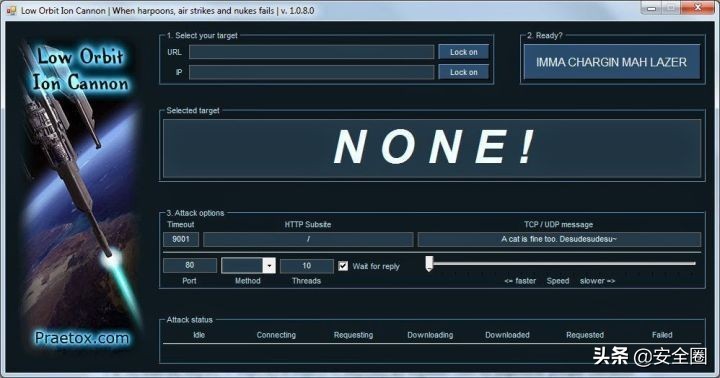Click the NONE! selected target display

432,148
